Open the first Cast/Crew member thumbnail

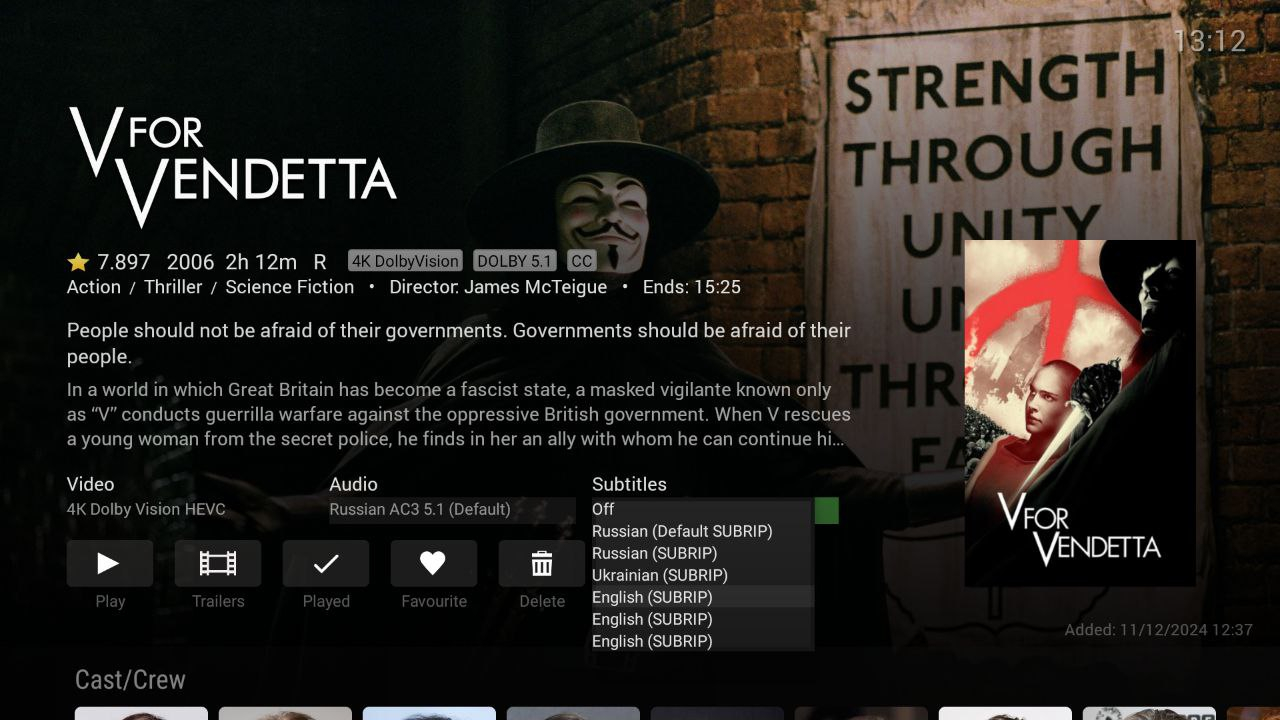coord(141,713)
